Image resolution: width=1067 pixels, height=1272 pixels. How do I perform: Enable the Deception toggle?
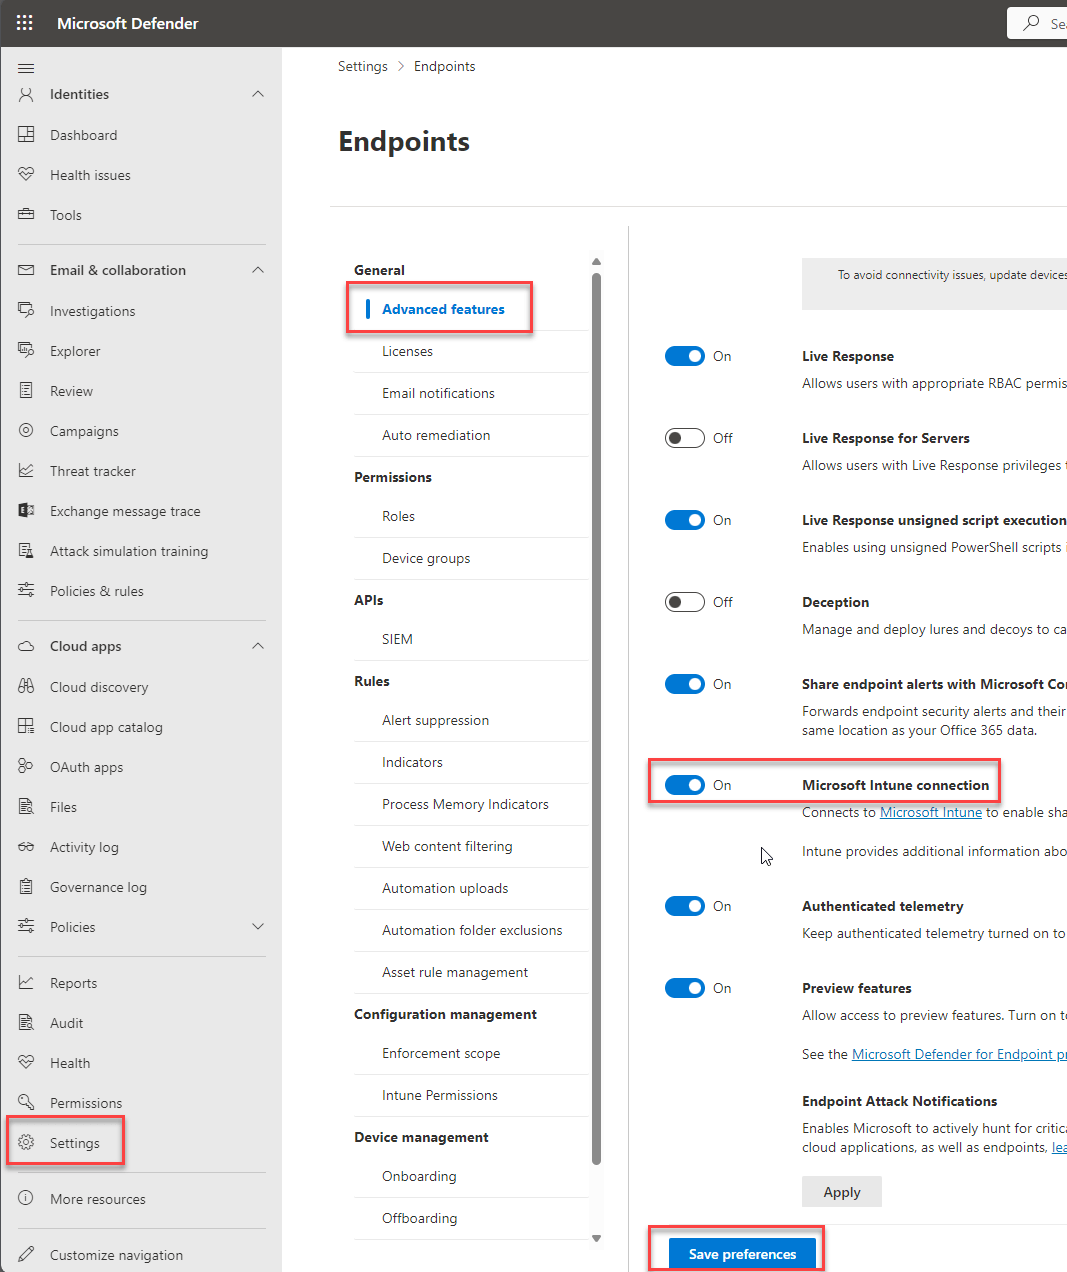[x=685, y=602]
